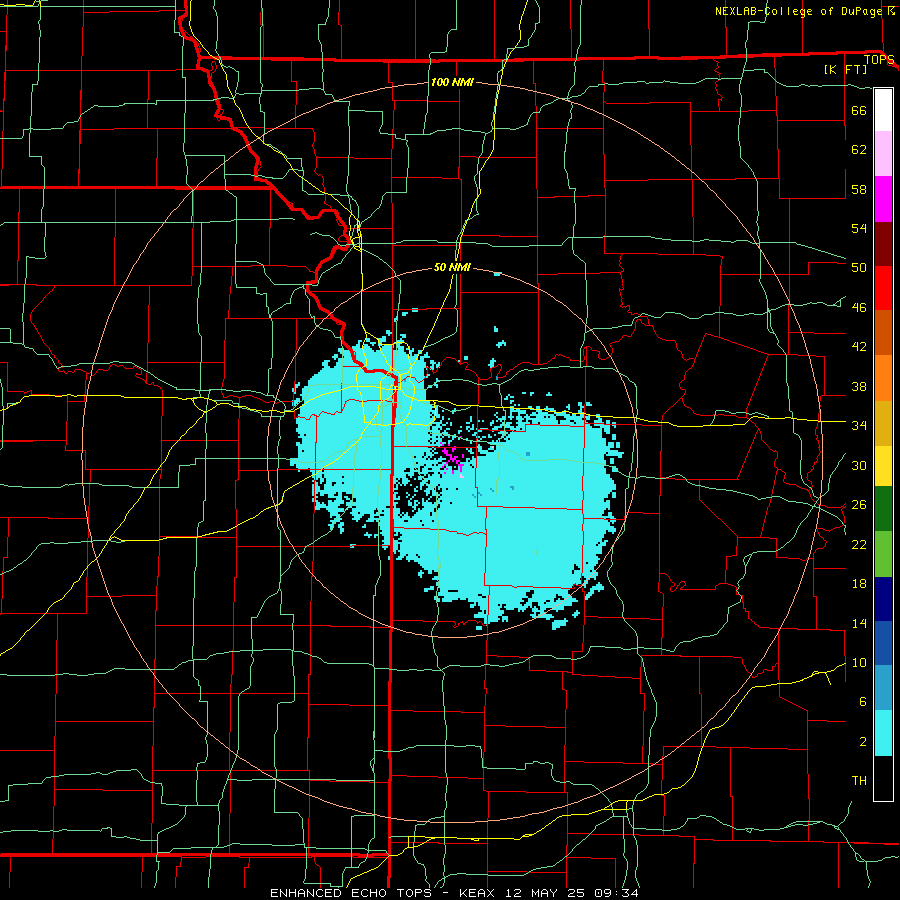Click the [K FT] units label
The image size is (900, 900).
845,69
